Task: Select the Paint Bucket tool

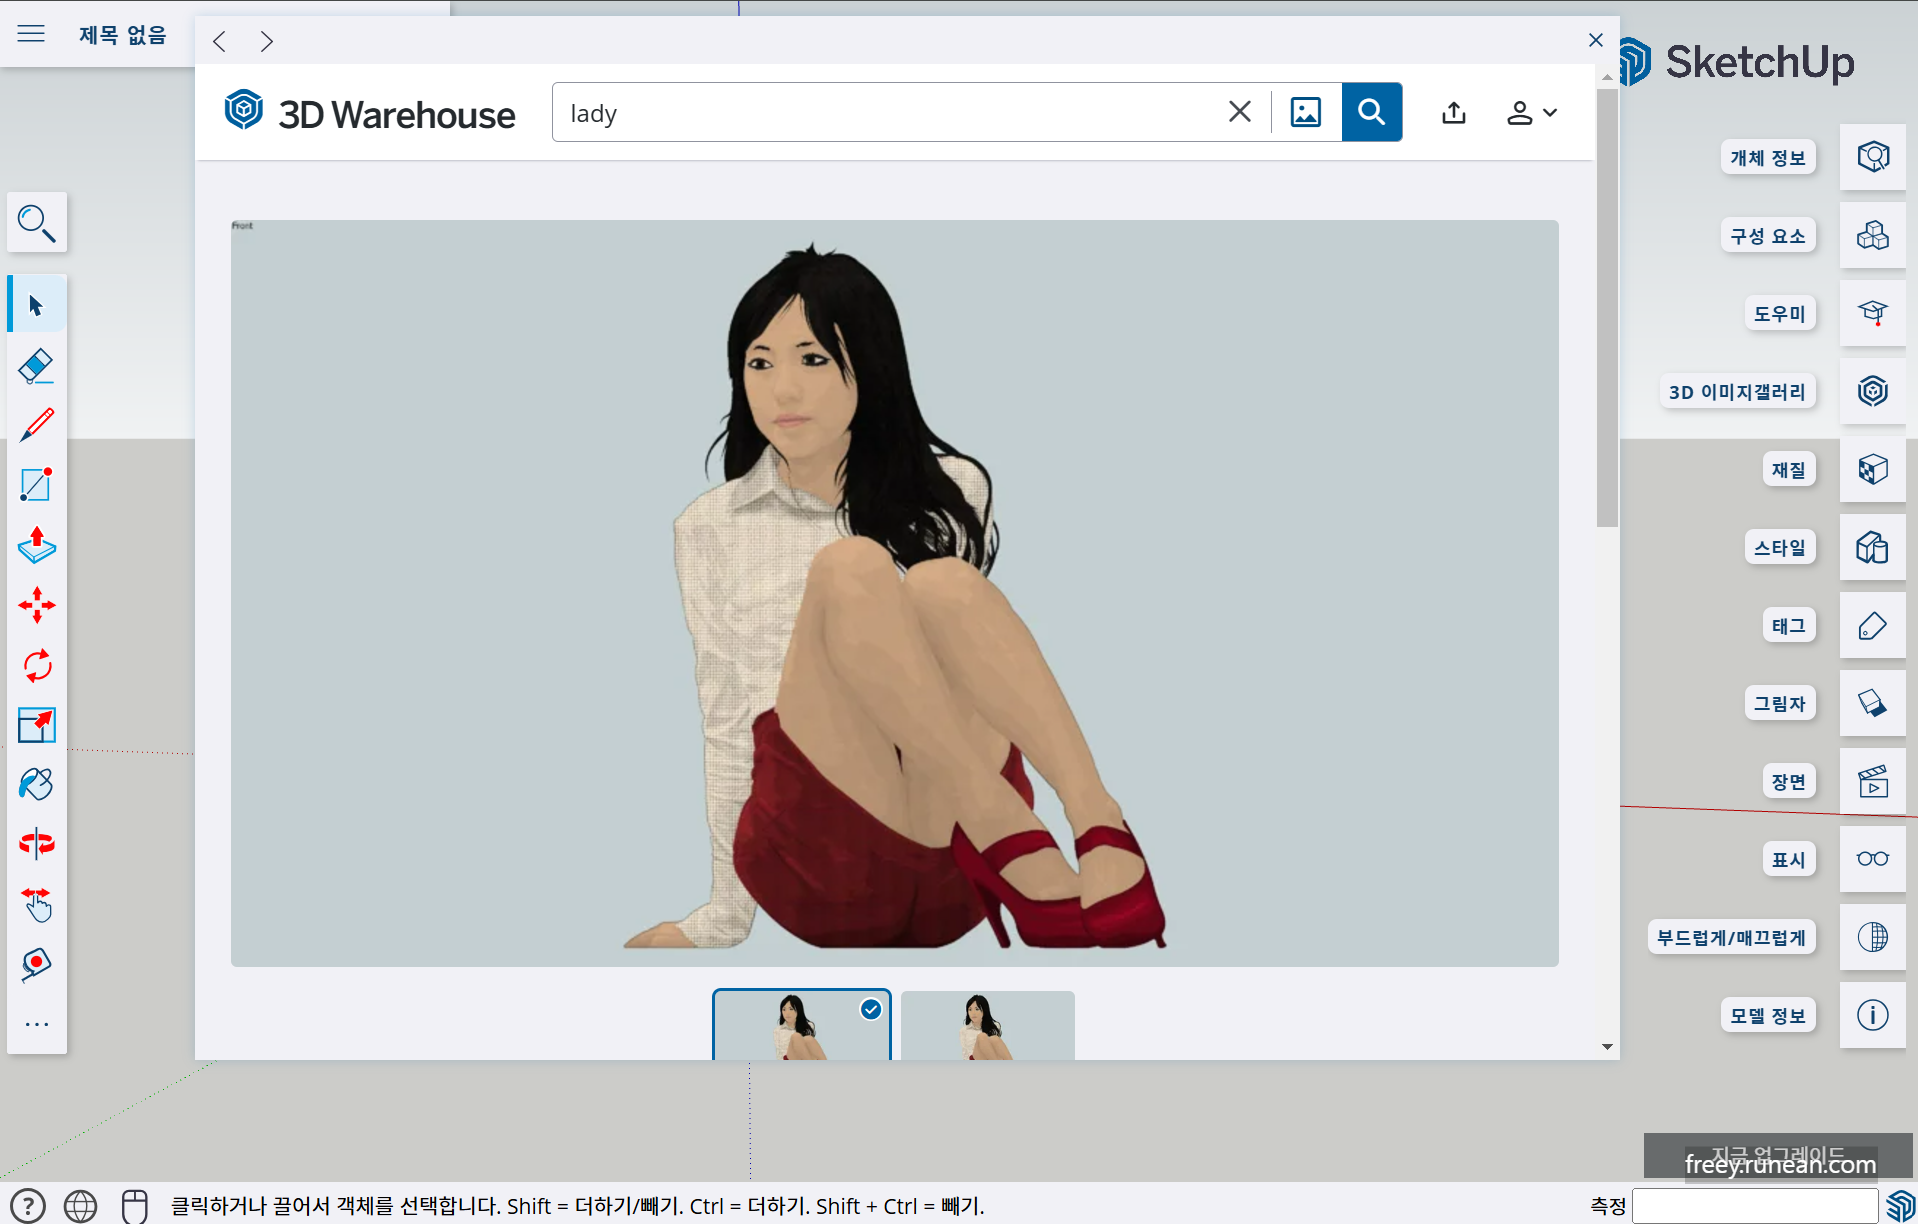Action: tap(36, 783)
